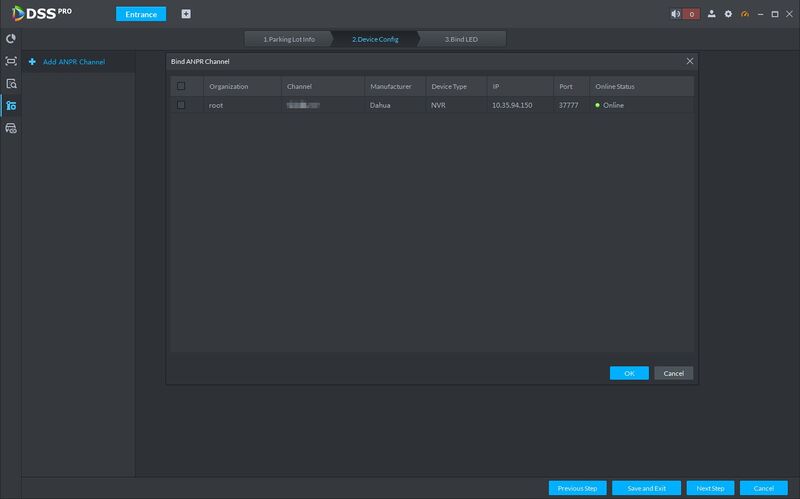
Task: Confirm binding with the OK button
Action: tap(629, 373)
